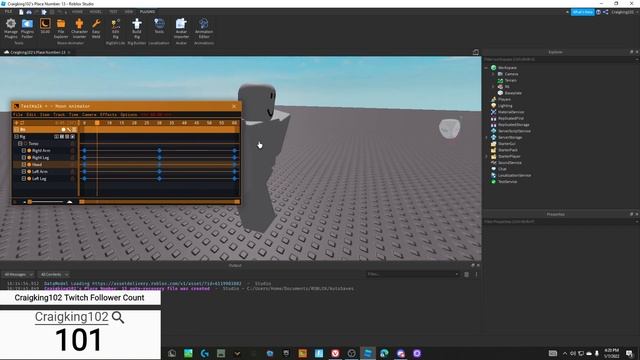Launch the Animation Editor

tap(204, 28)
